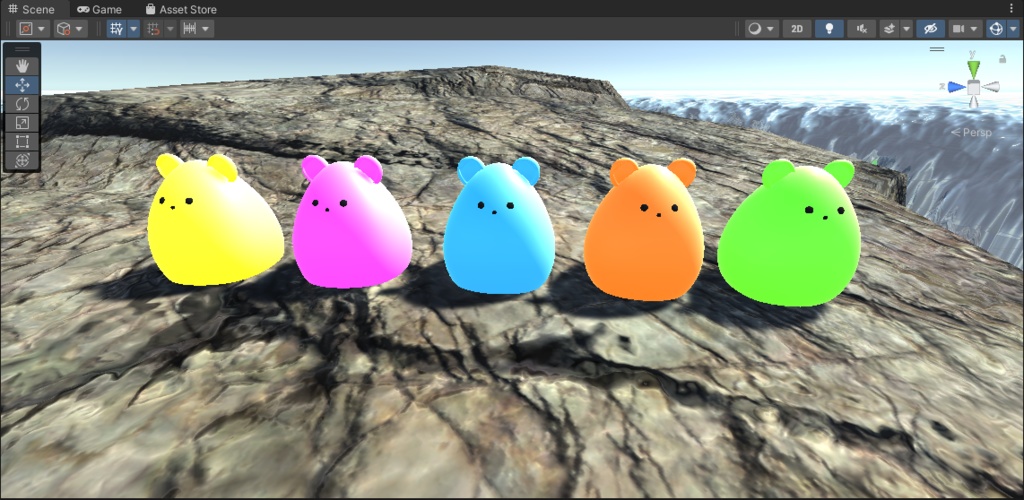Open the scene effects dropdown arrow

(906, 29)
